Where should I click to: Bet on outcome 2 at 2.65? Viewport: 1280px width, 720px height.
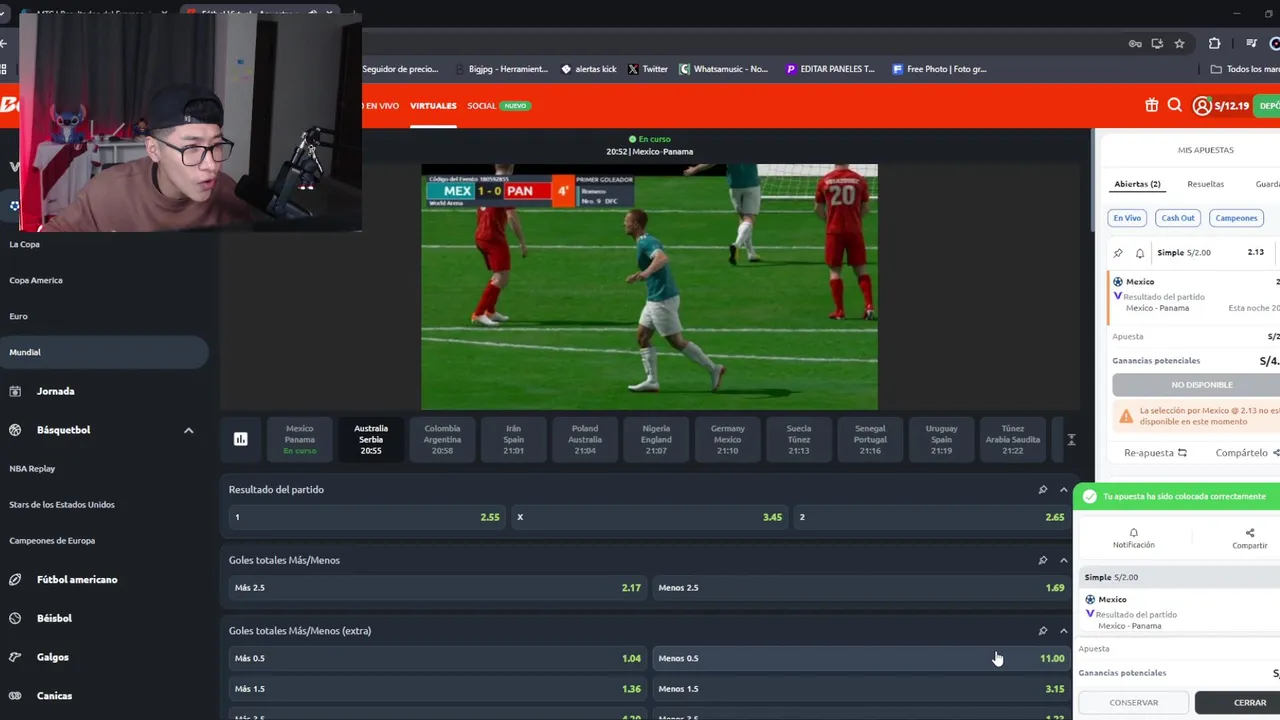[932, 517]
